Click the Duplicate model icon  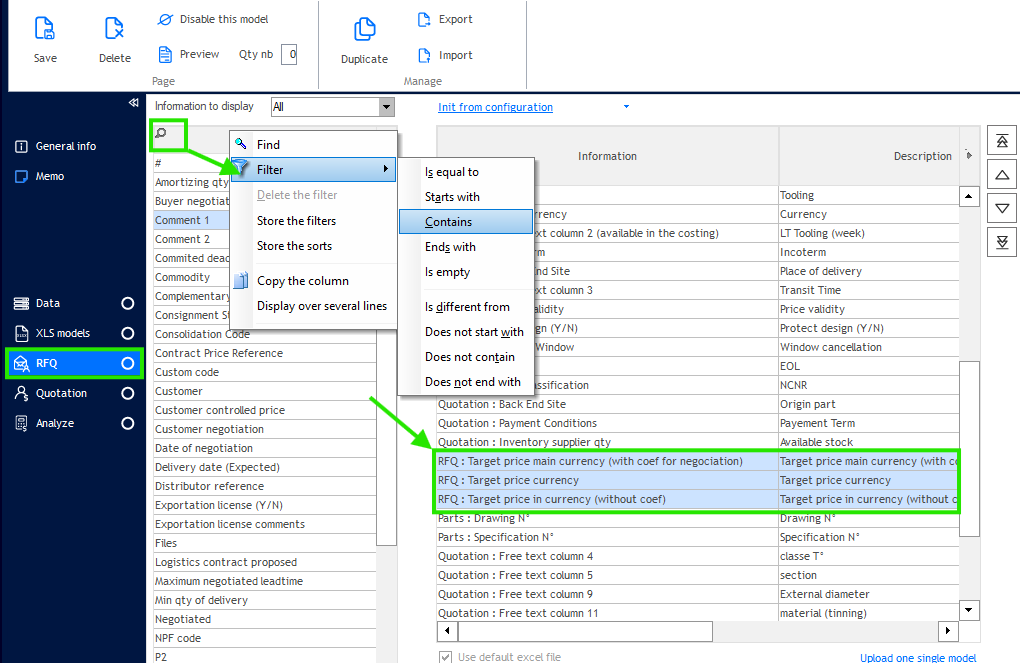point(364,30)
